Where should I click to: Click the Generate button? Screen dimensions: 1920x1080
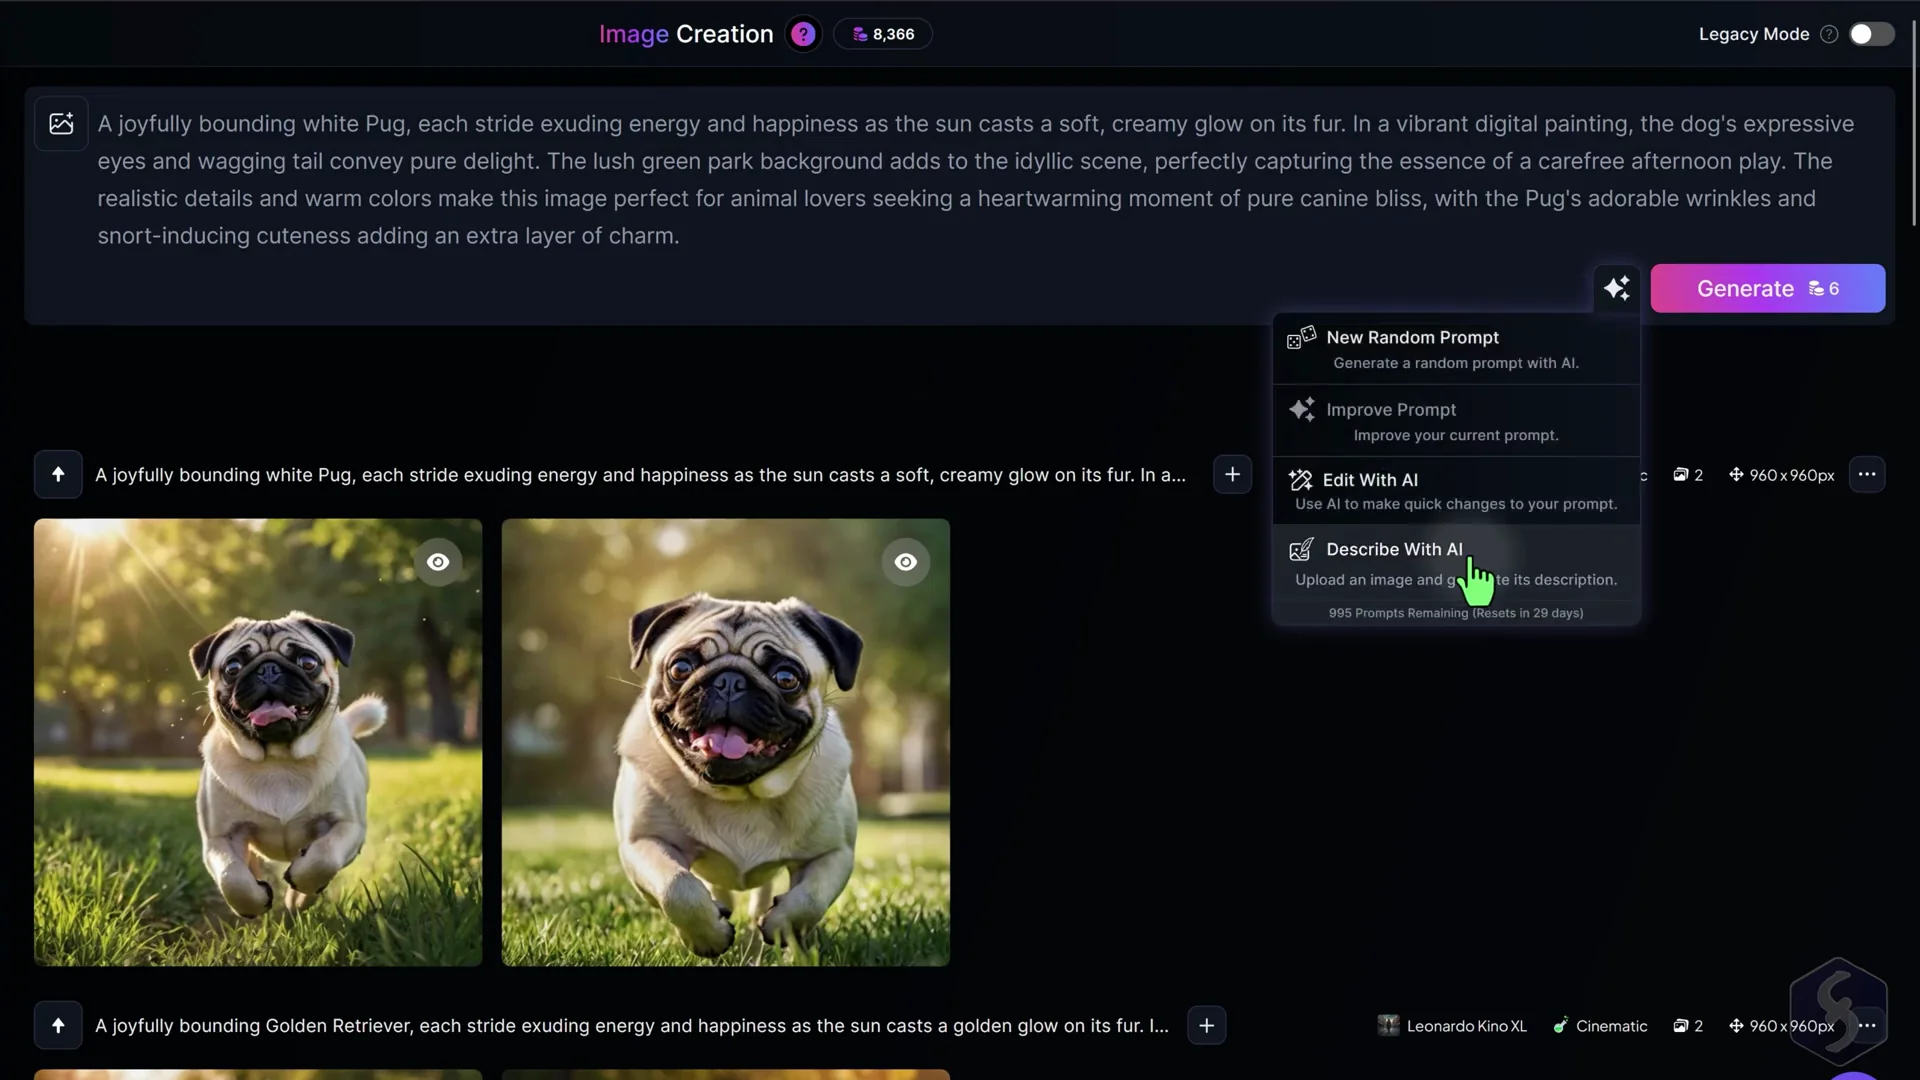tap(1766, 288)
